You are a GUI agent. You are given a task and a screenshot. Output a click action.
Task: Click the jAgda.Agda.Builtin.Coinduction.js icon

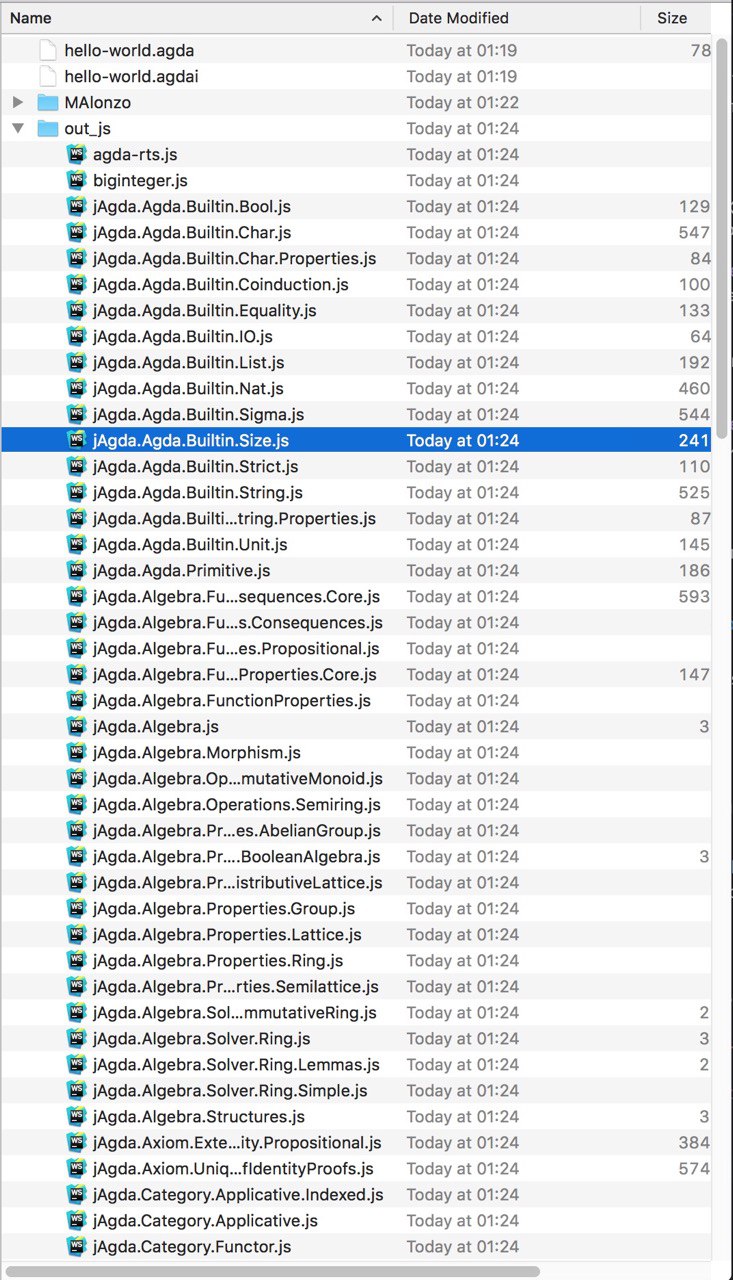(x=76, y=284)
